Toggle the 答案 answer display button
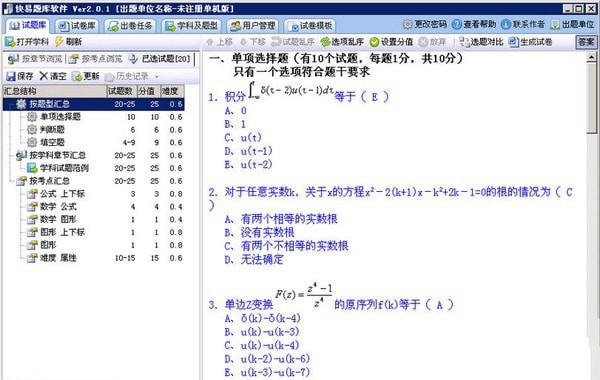Screen dimensions: 600x380 pos(586,42)
